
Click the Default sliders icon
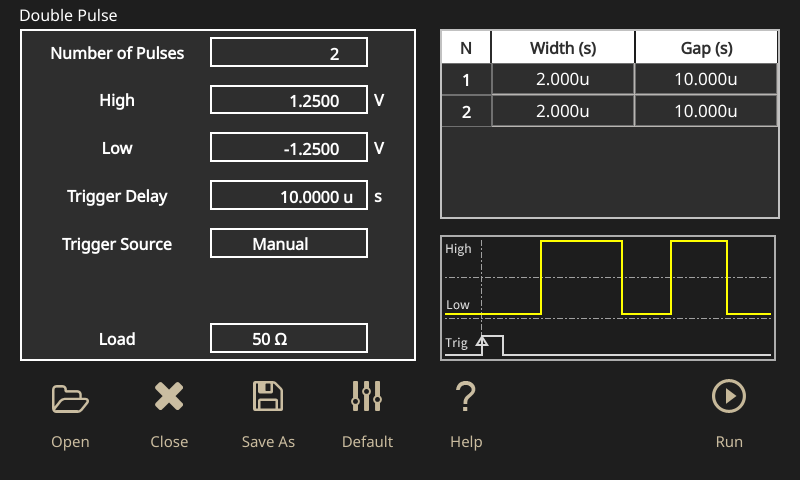pos(367,398)
